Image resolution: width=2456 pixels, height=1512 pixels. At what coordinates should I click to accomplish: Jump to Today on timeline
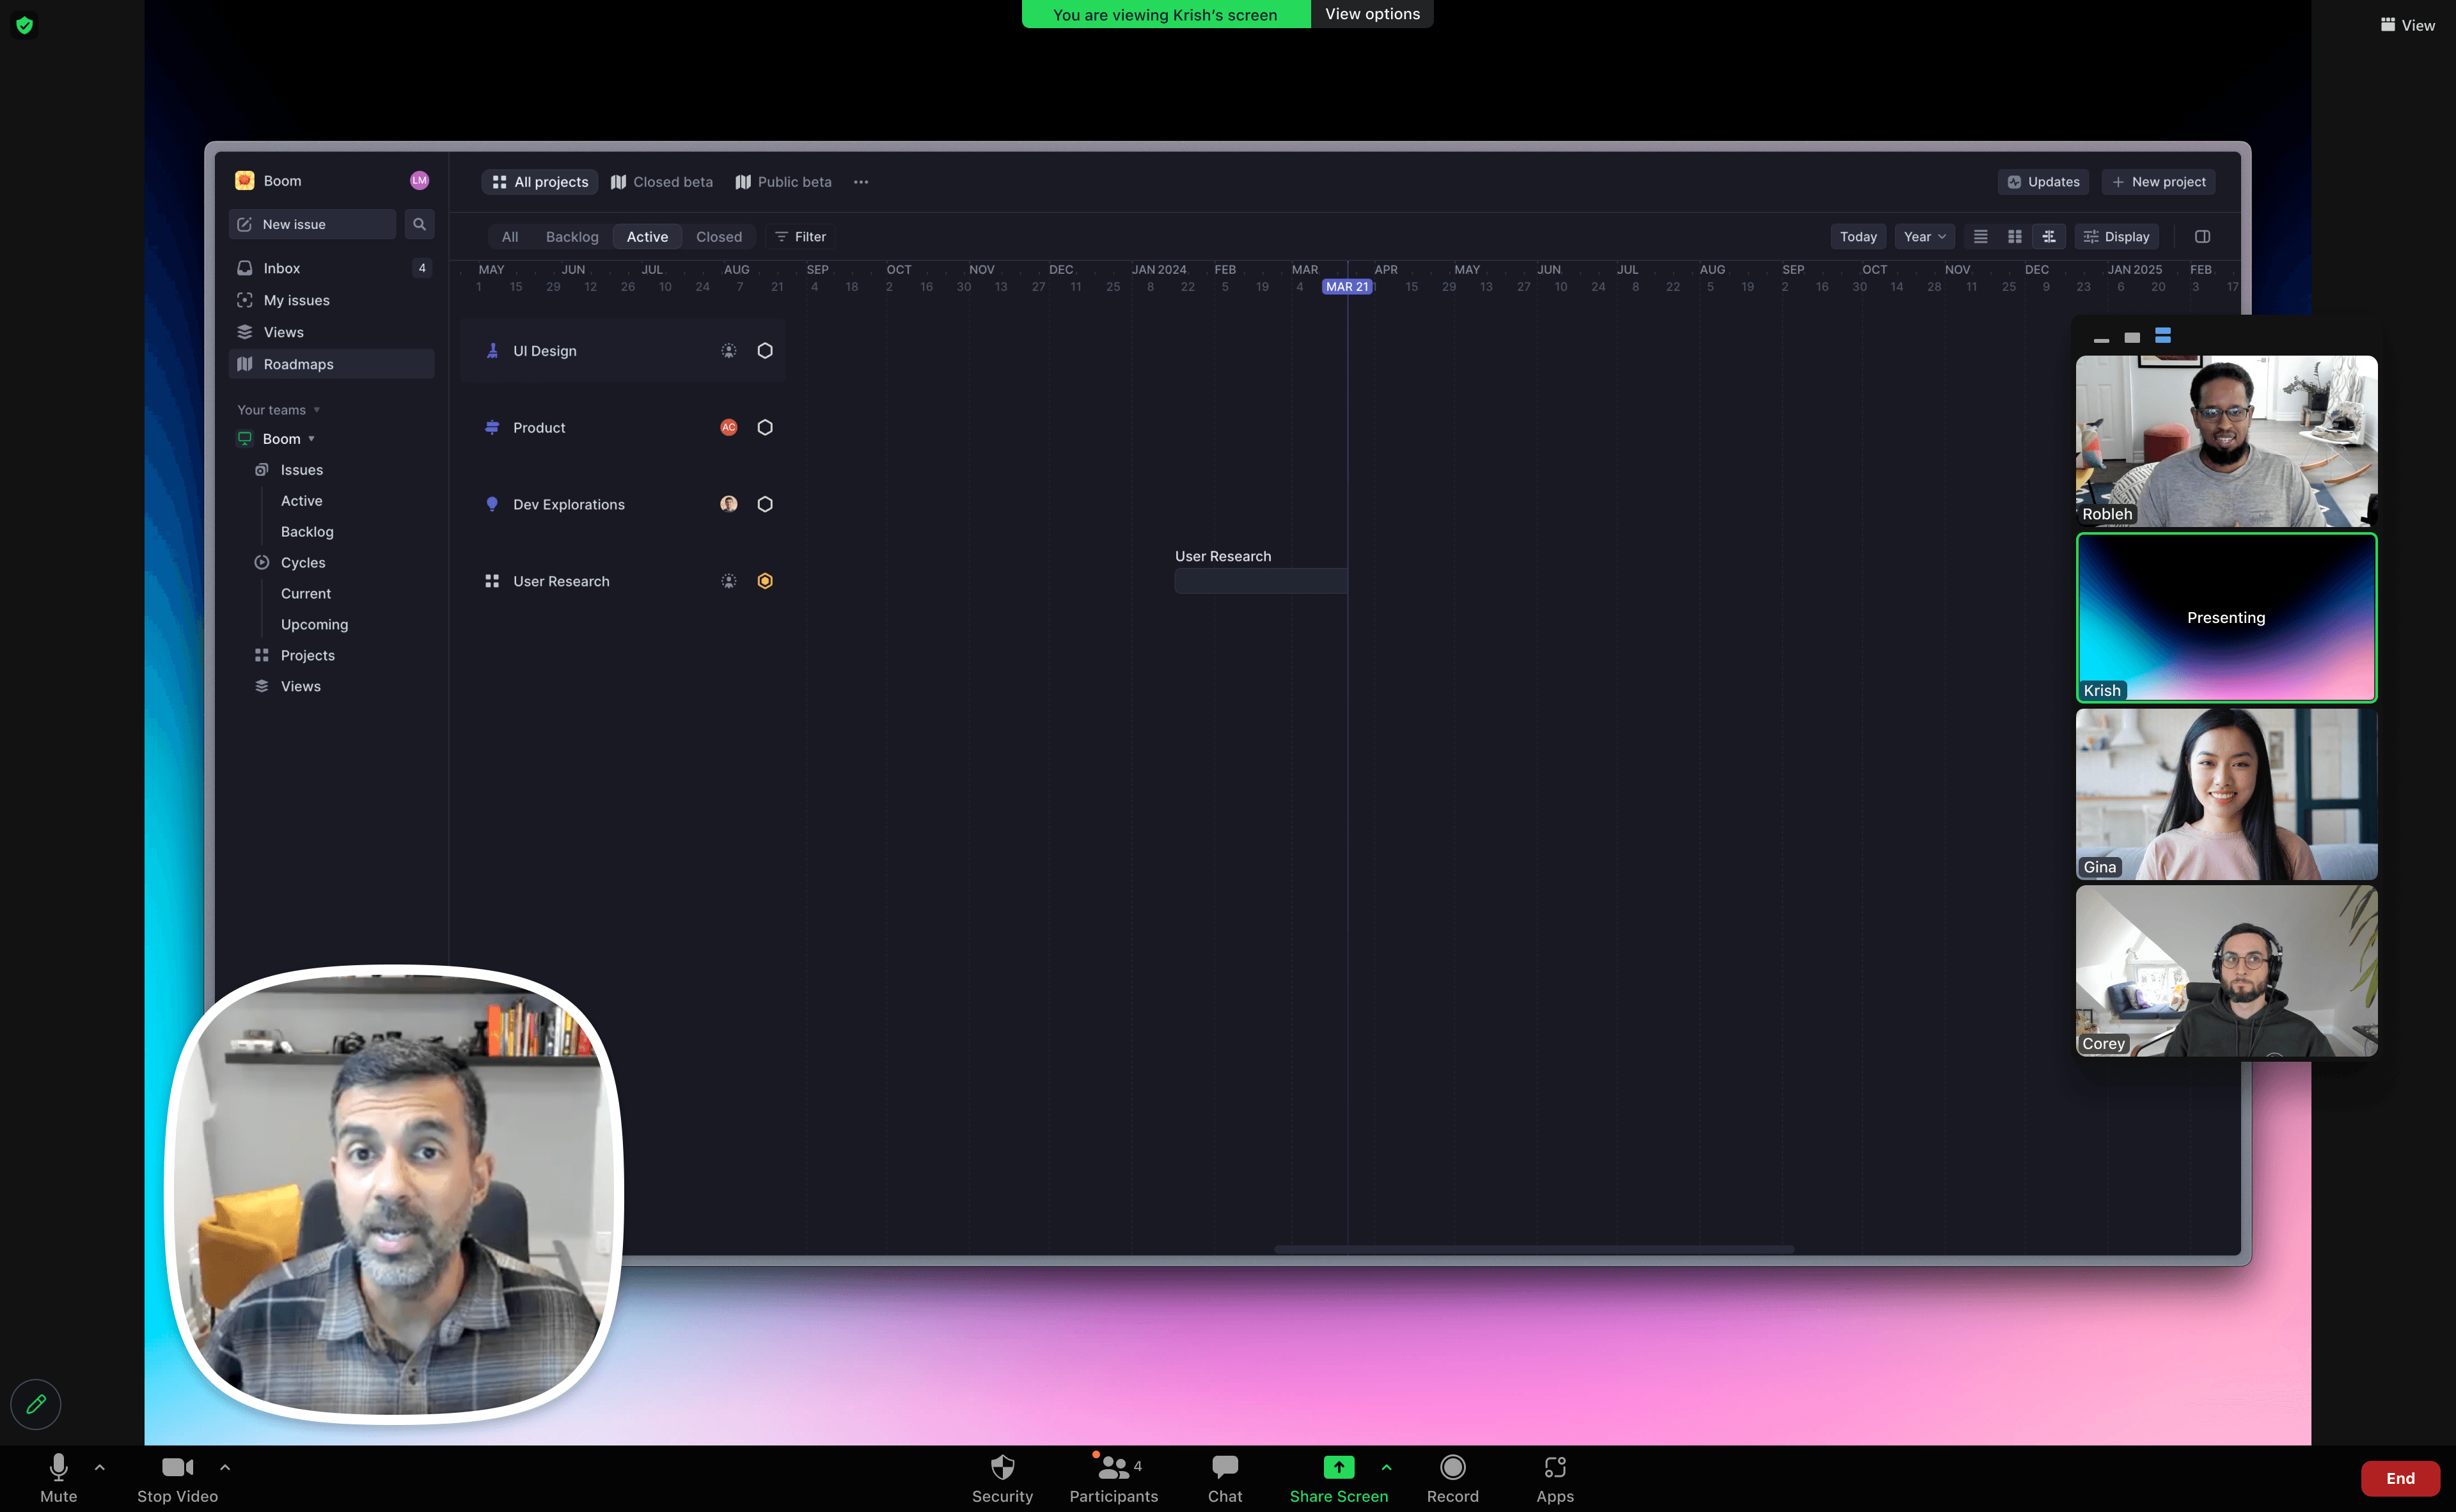(1858, 237)
